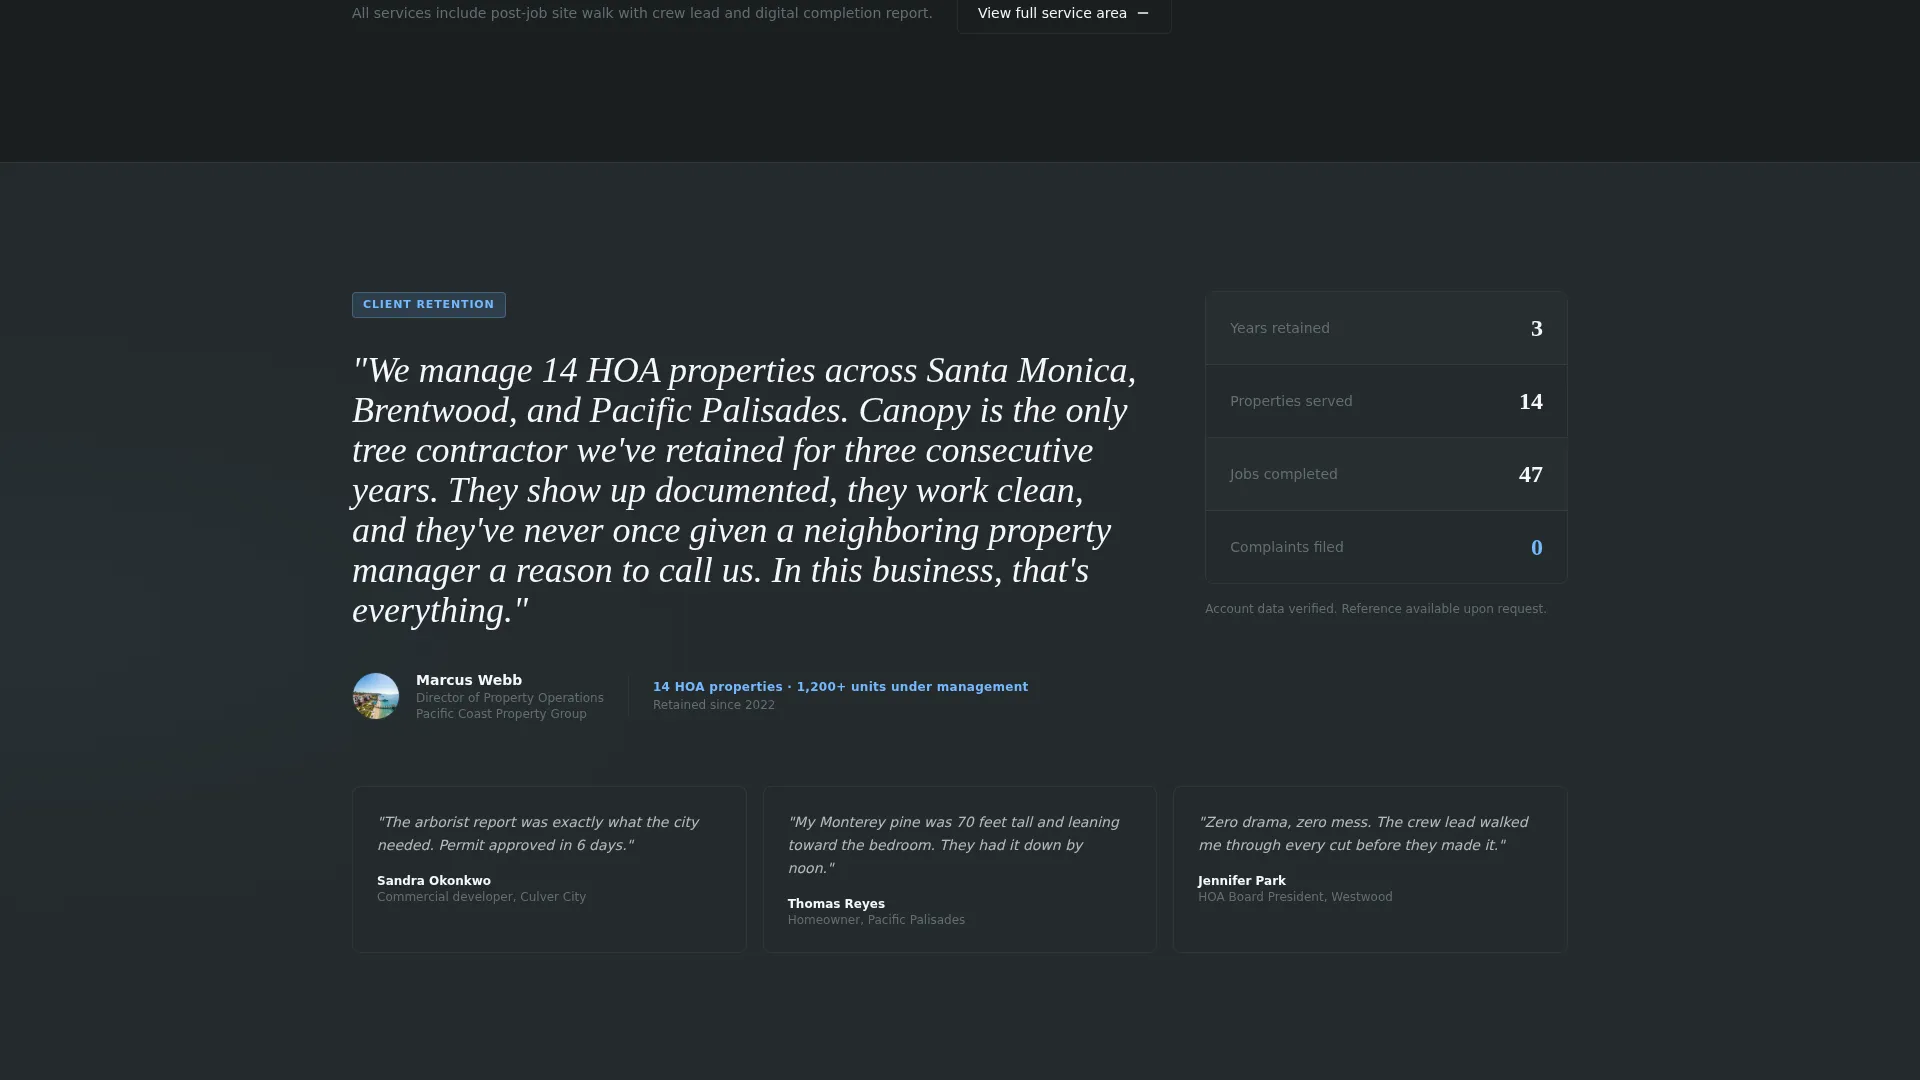This screenshot has height=1080, width=1920.
Task: Click the 47 jobs completed number
Action: pyautogui.click(x=1530, y=474)
